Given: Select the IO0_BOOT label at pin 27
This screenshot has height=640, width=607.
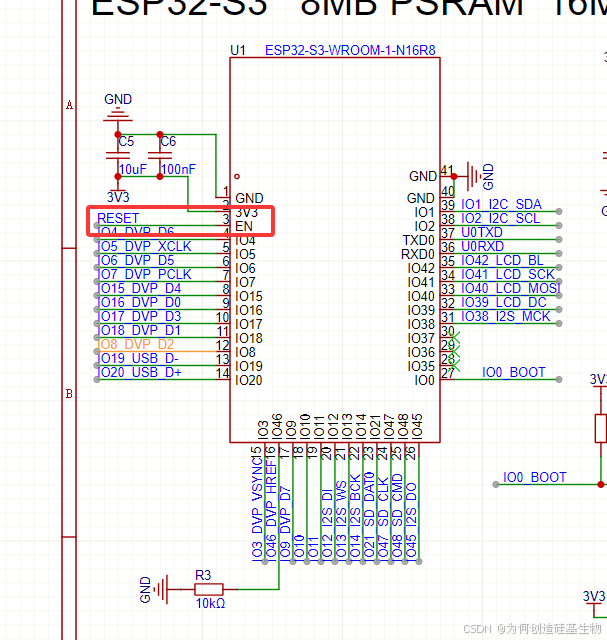Looking at the screenshot, I should [x=514, y=372].
